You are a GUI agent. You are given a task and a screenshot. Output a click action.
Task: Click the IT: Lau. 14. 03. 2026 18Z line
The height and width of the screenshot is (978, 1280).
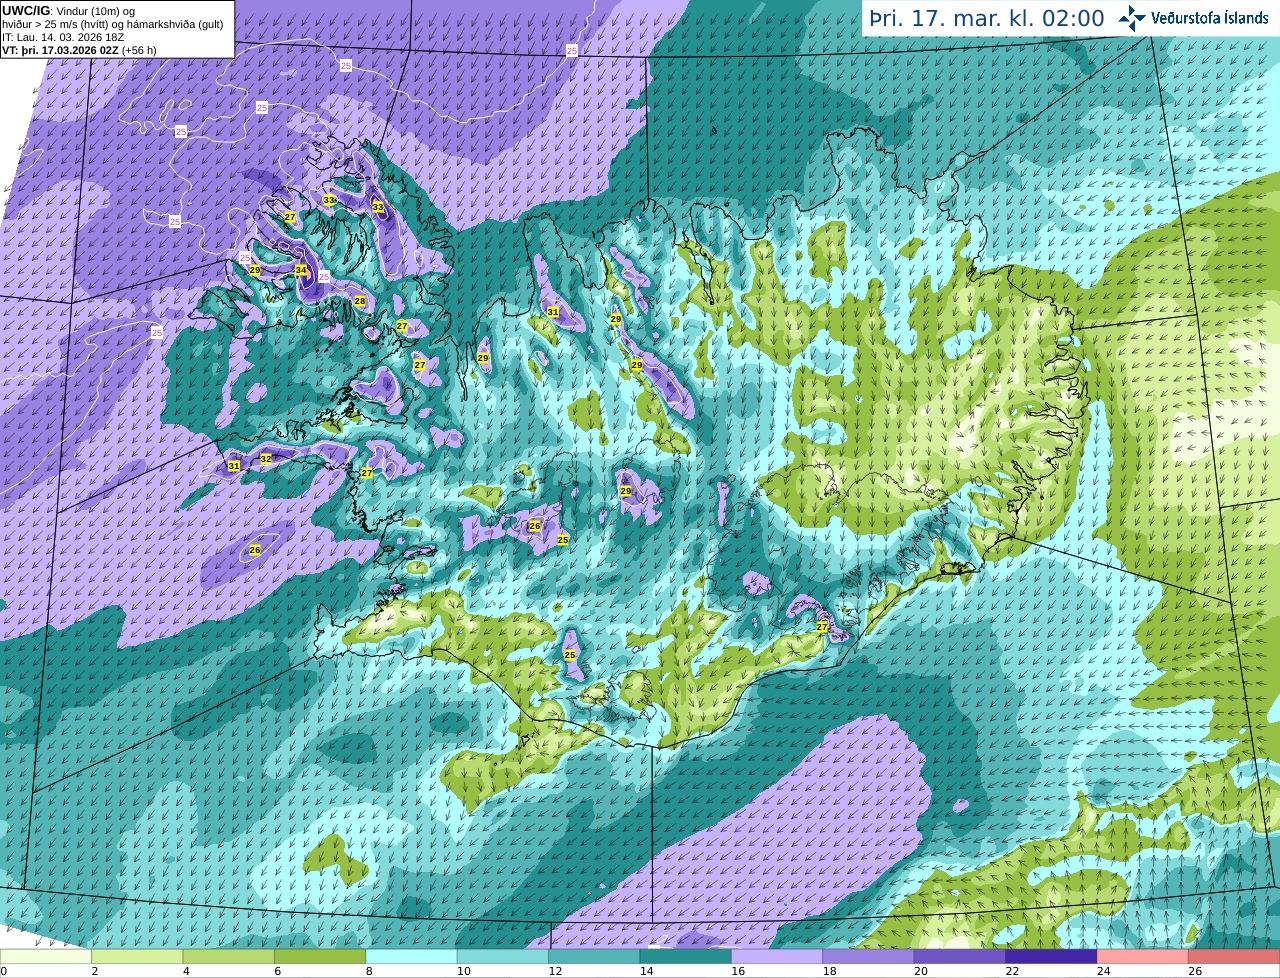pyautogui.click(x=63, y=37)
